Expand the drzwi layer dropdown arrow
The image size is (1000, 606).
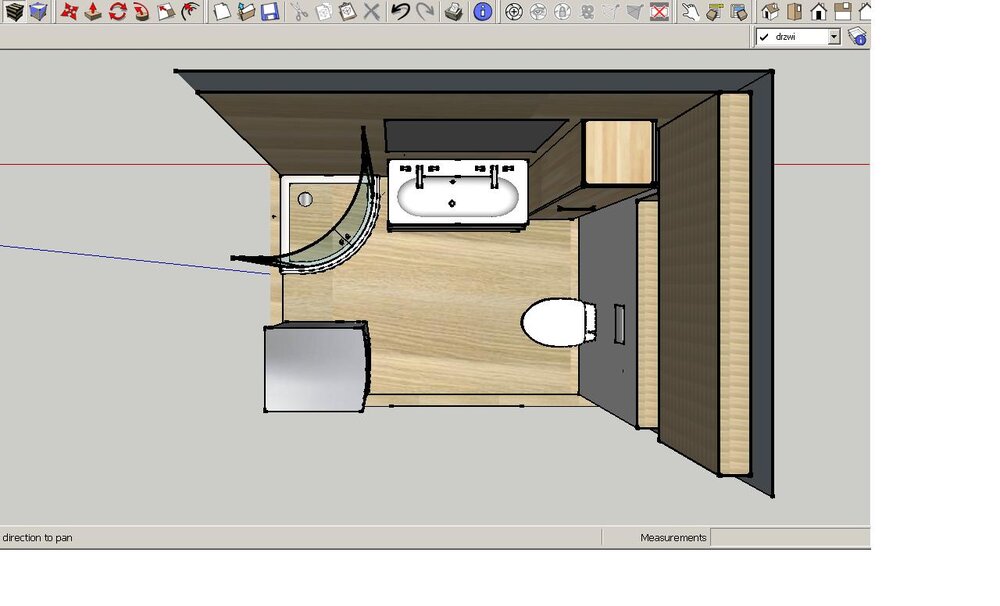click(x=833, y=37)
